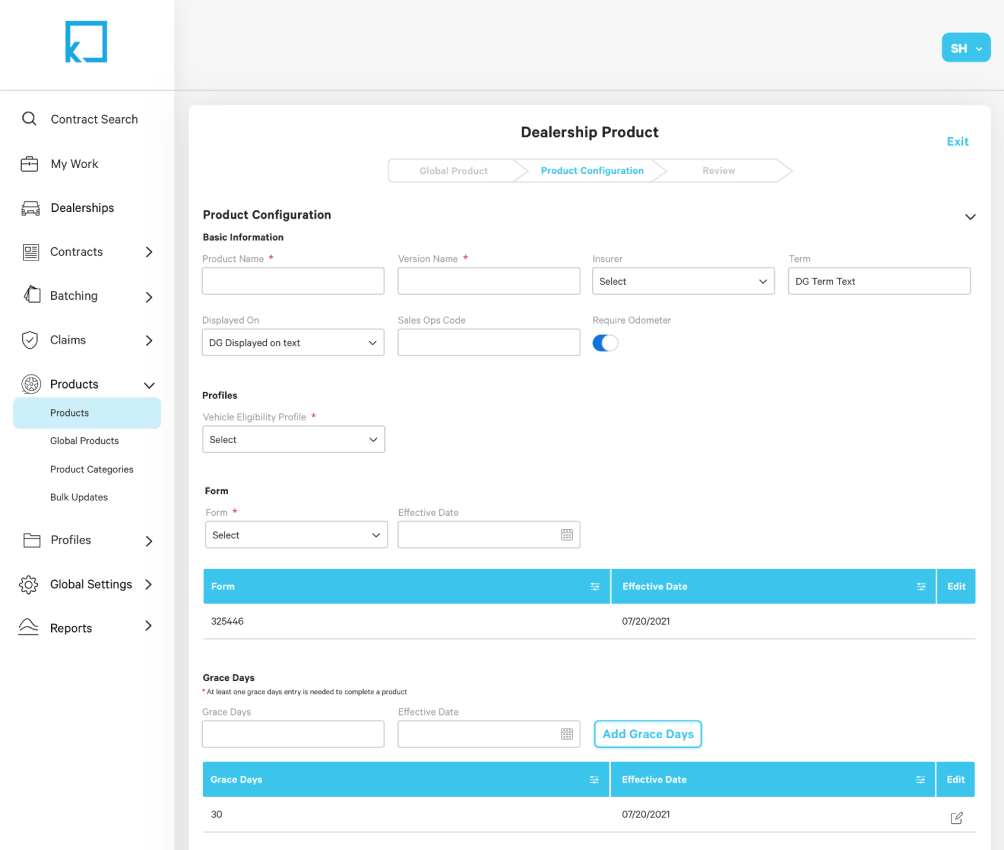Click the Product Name input field
The width and height of the screenshot is (1004, 850).
tap(293, 281)
